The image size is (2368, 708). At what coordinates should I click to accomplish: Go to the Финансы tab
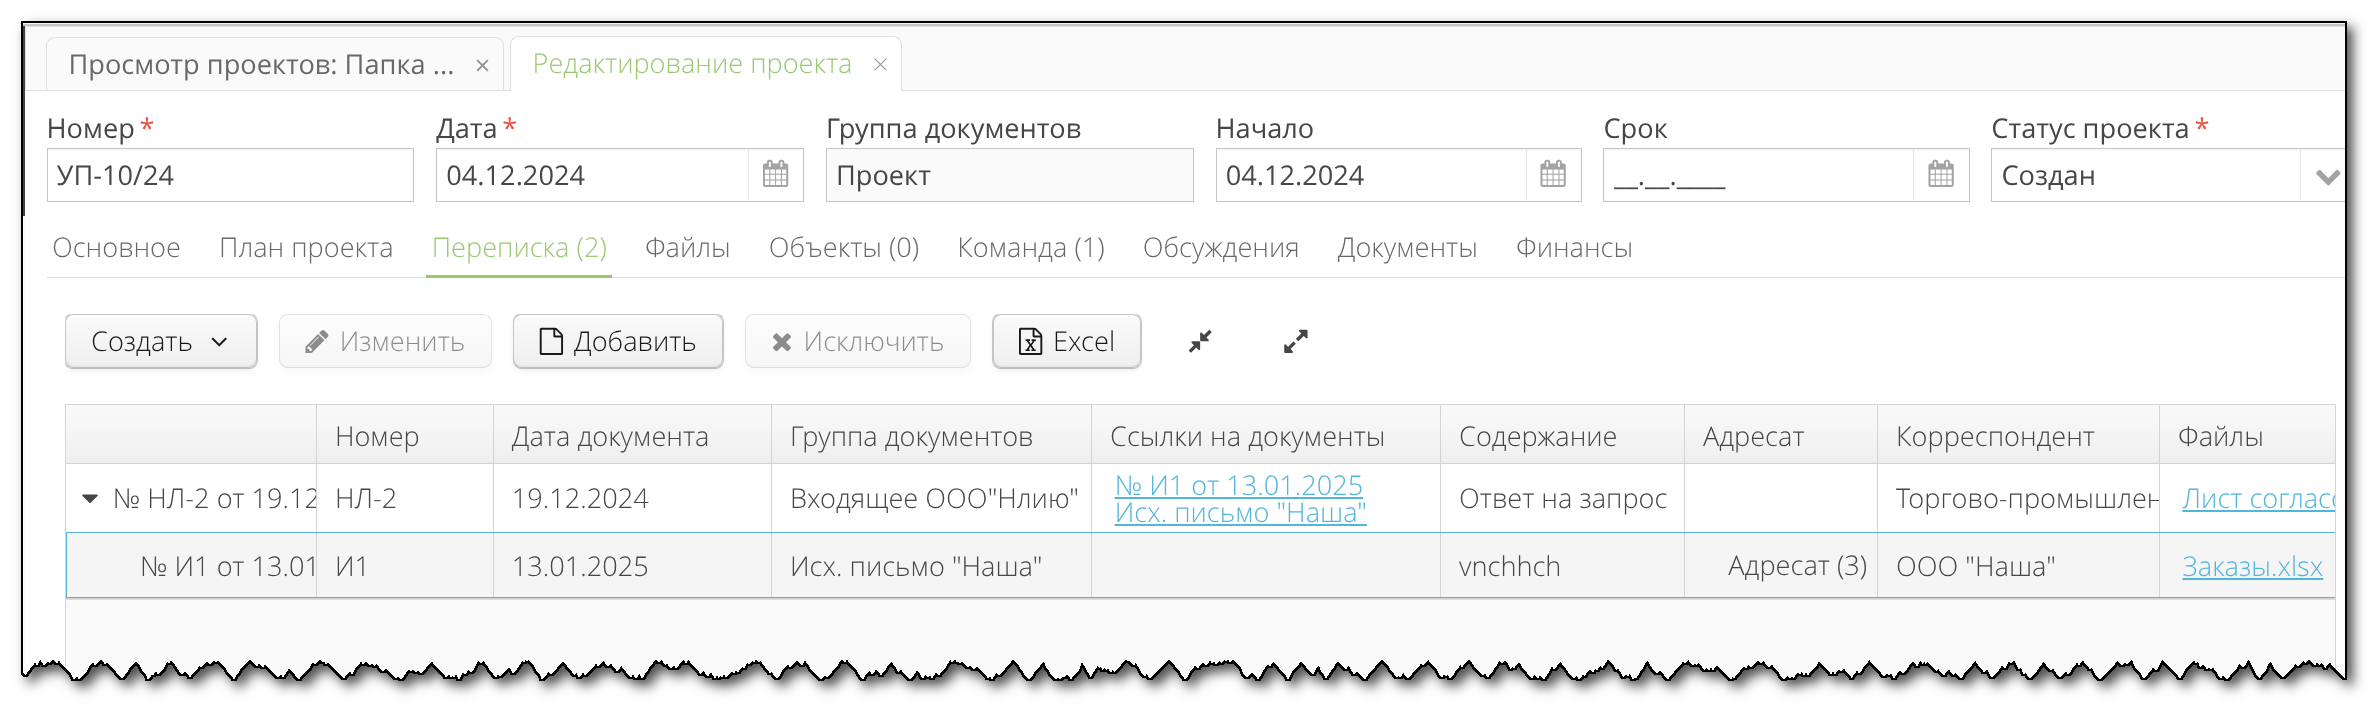pyautogui.click(x=1573, y=248)
